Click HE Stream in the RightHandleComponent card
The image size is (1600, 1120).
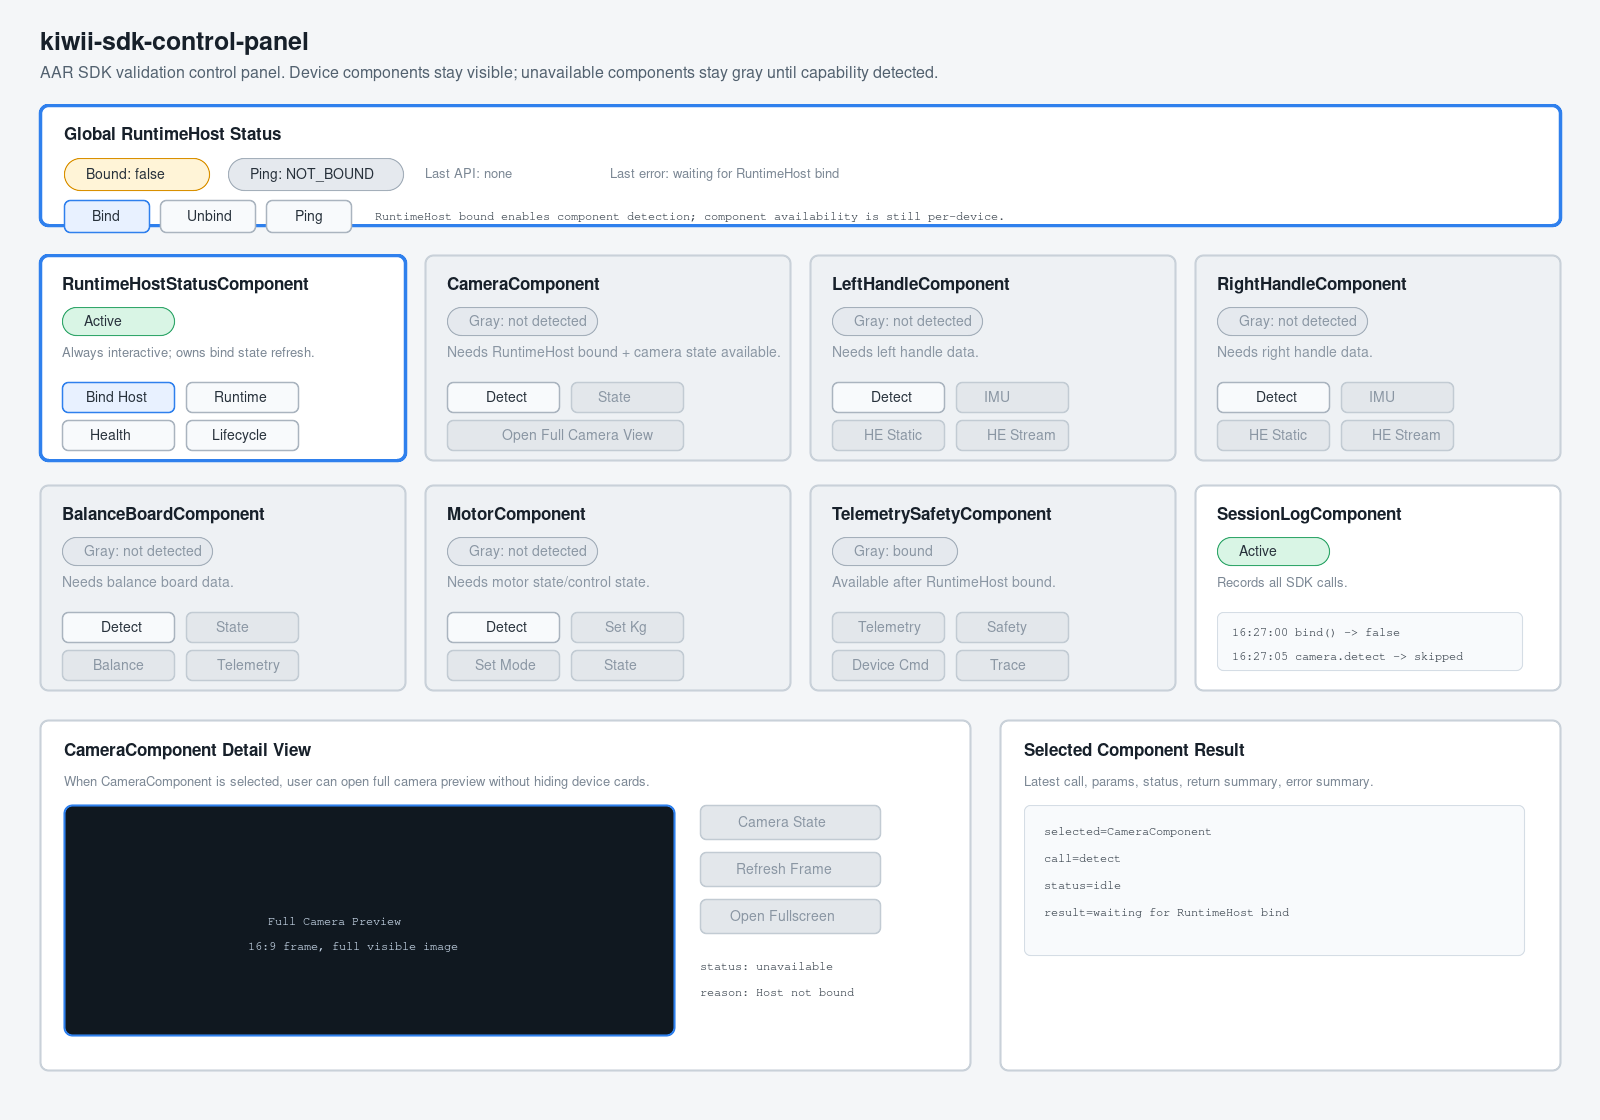1397,435
